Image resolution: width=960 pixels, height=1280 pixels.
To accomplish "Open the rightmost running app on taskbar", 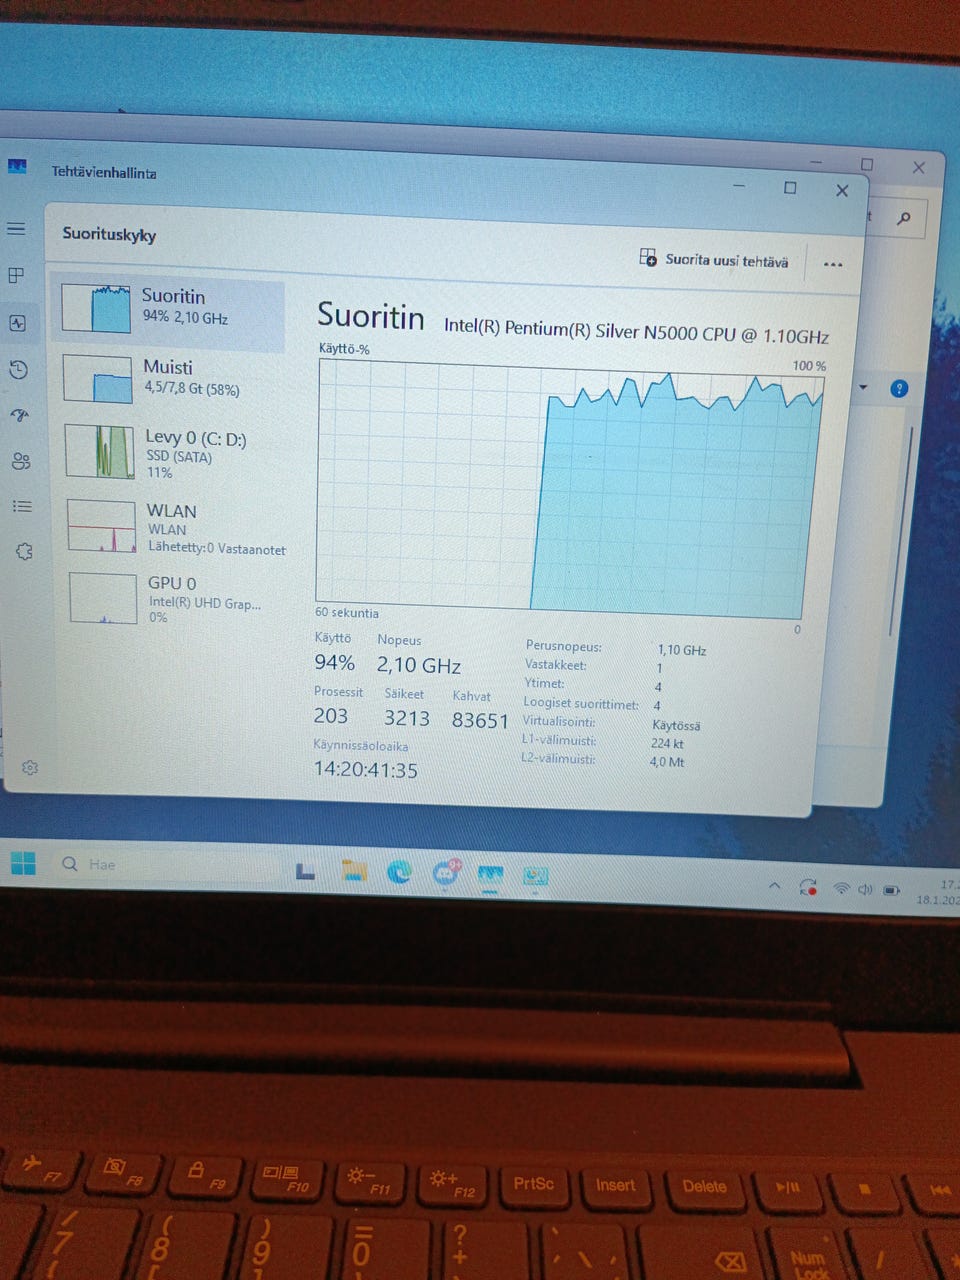I will click(x=536, y=877).
